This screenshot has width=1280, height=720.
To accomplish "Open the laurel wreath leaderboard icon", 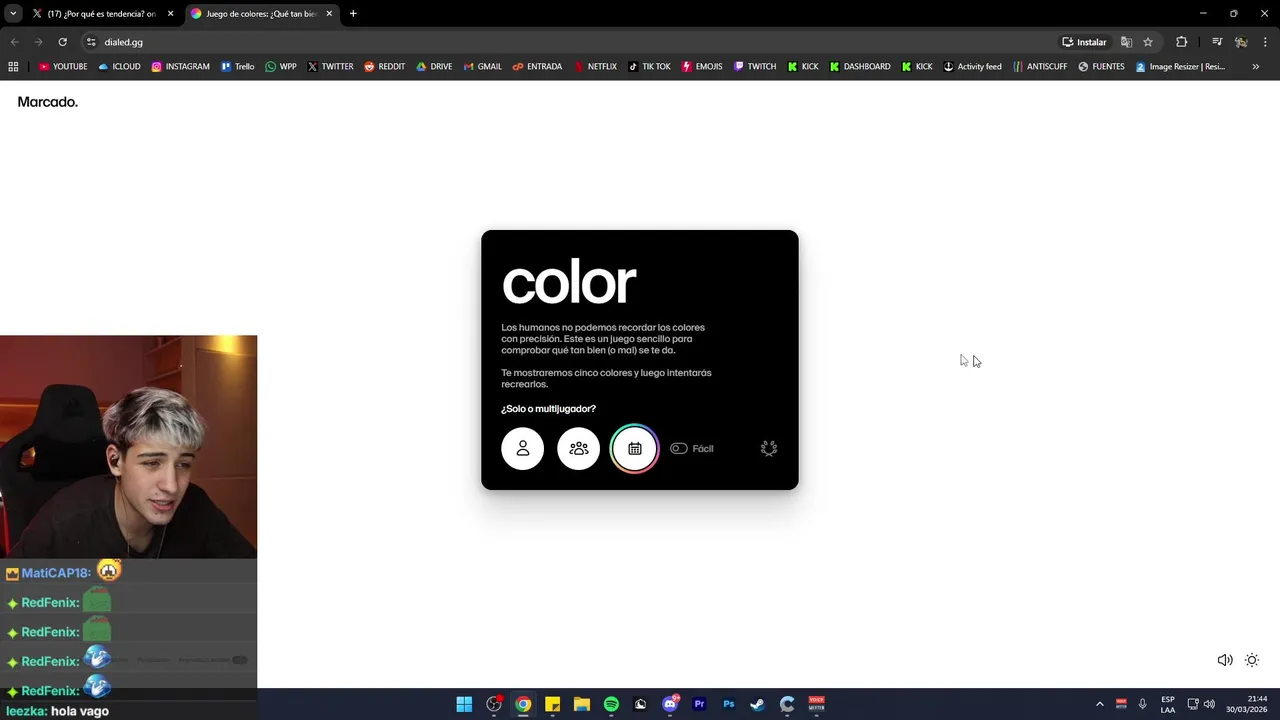I will pos(769,449).
